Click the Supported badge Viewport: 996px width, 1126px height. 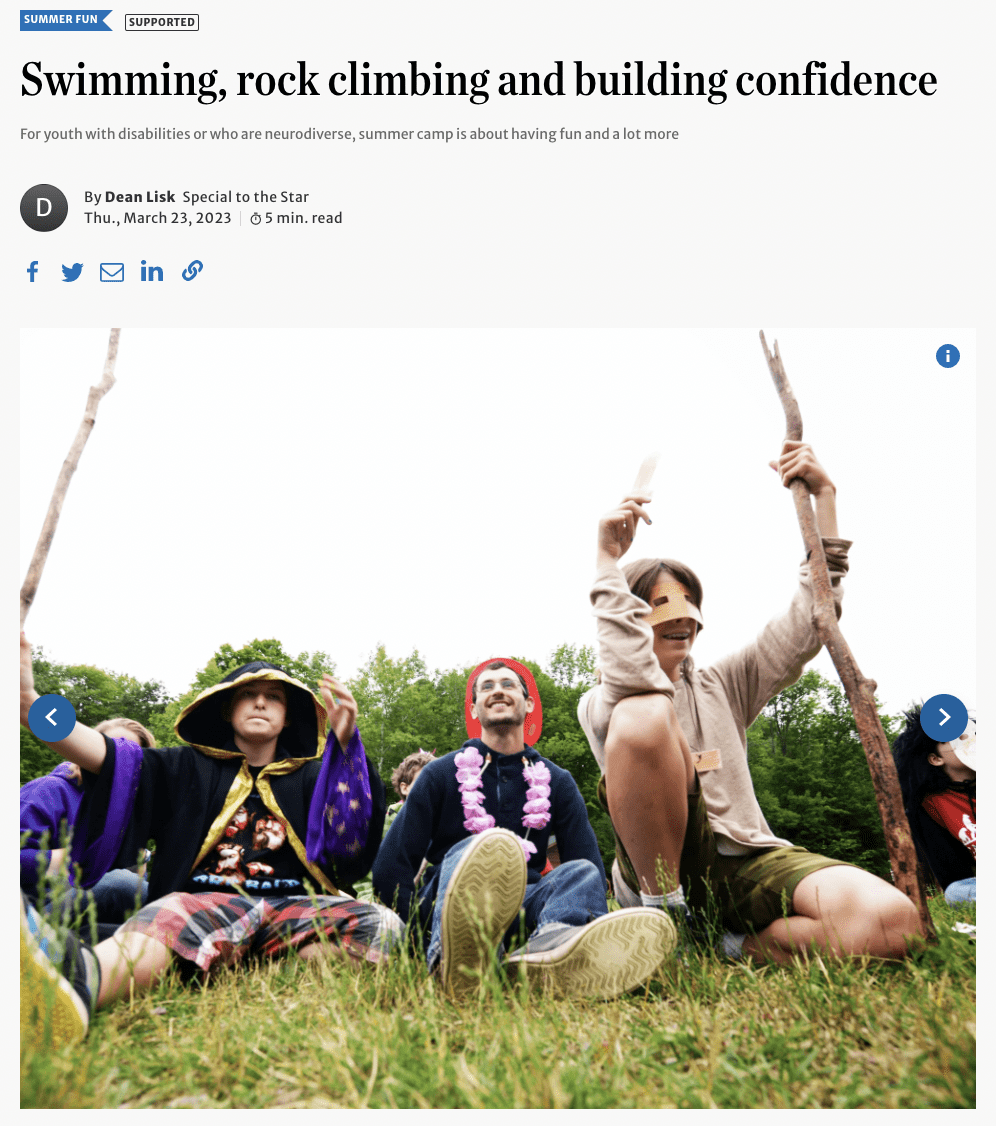click(x=162, y=22)
